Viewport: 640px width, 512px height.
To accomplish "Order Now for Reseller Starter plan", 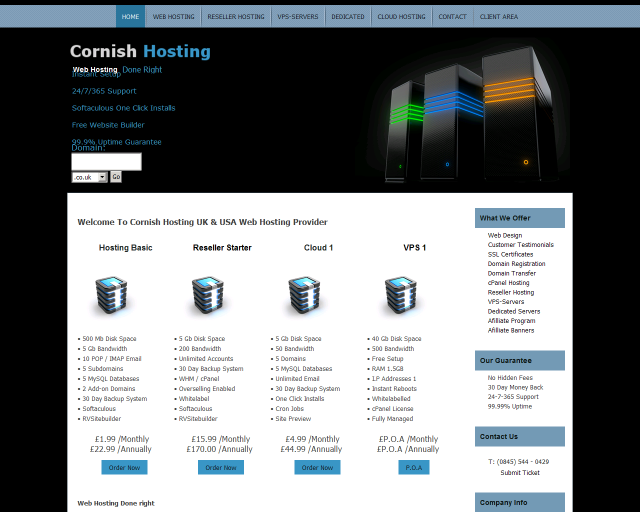I will [x=221, y=467].
